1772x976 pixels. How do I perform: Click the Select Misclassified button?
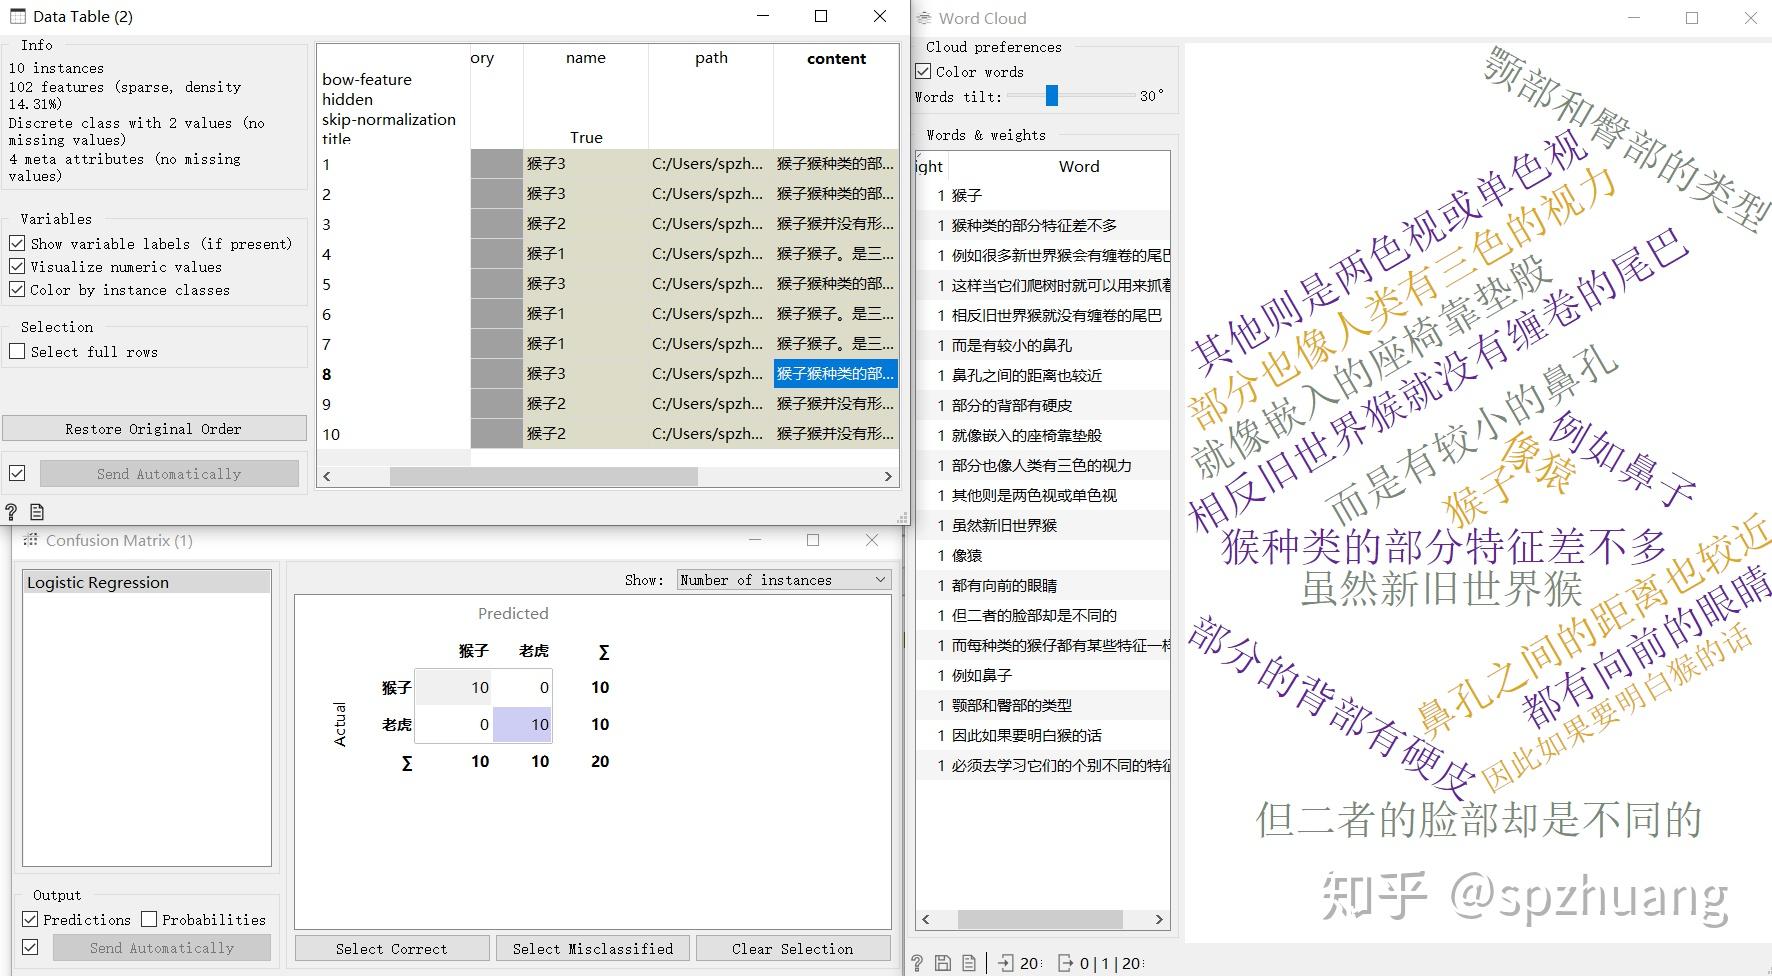pyautogui.click(x=593, y=948)
